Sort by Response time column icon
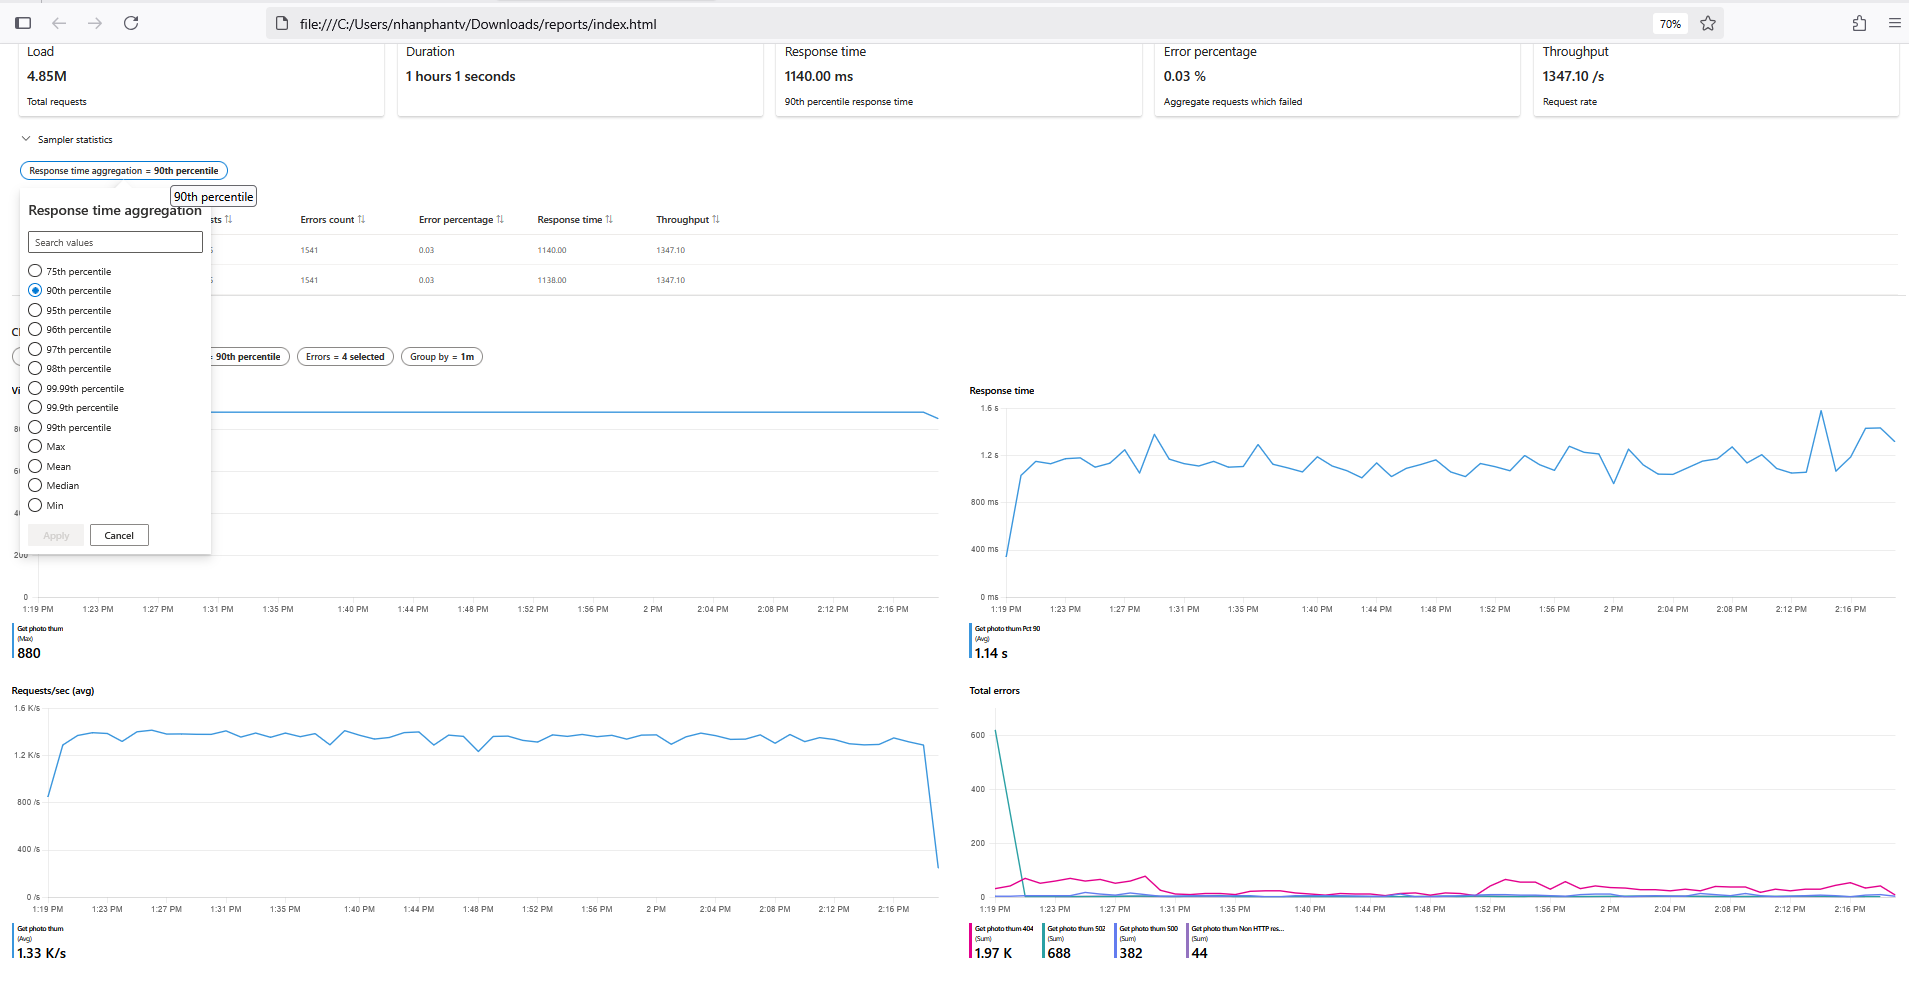 coord(609,220)
